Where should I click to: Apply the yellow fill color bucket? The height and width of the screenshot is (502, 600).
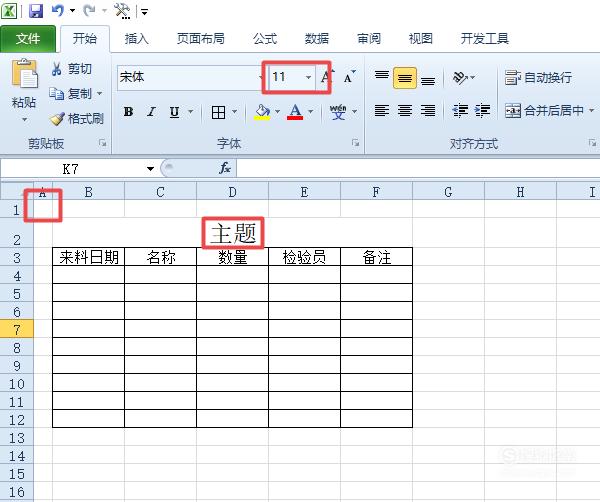[x=262, y=112]
